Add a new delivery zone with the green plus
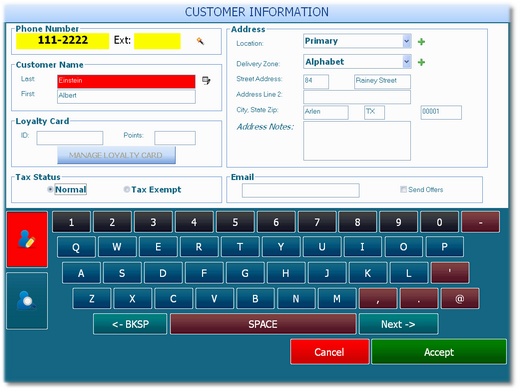 (421, 62)
